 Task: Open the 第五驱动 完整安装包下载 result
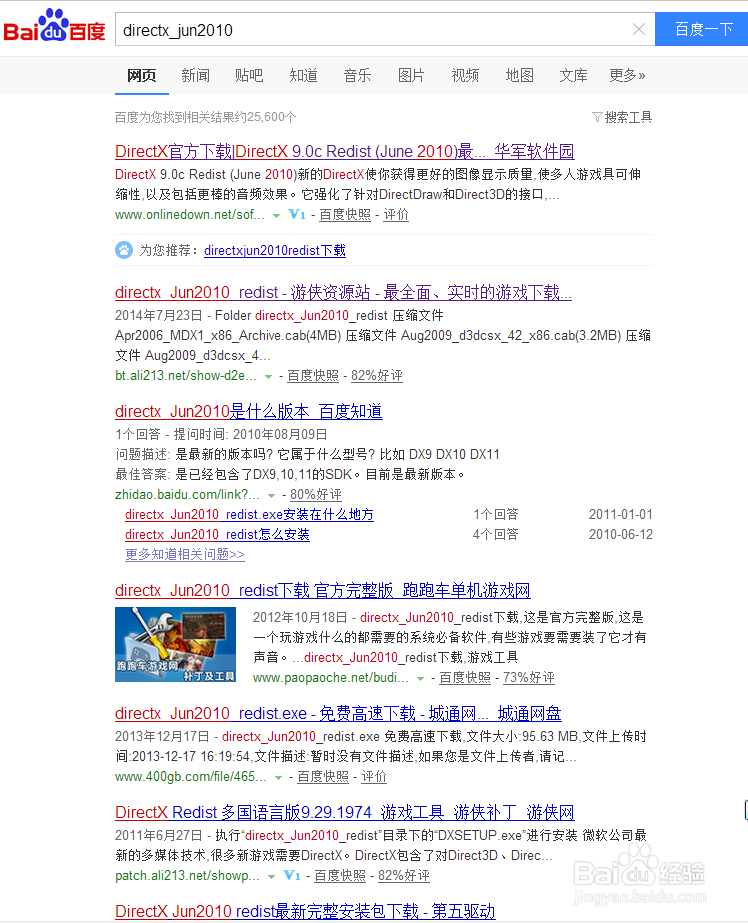pyautogui.click(x=305, y=912)
